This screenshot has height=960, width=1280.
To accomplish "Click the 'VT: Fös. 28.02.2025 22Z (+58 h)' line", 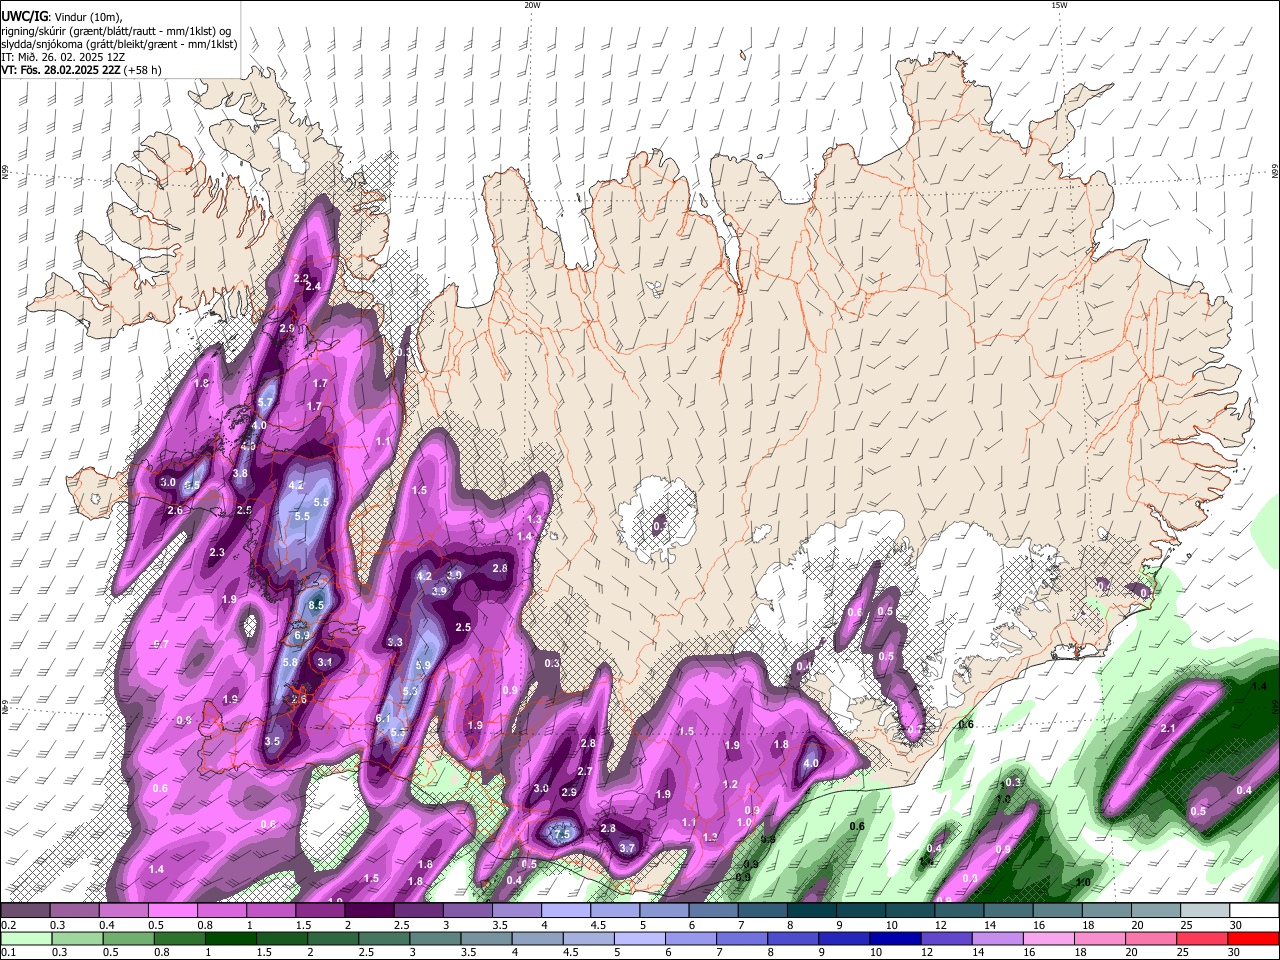I will point(81,70).
